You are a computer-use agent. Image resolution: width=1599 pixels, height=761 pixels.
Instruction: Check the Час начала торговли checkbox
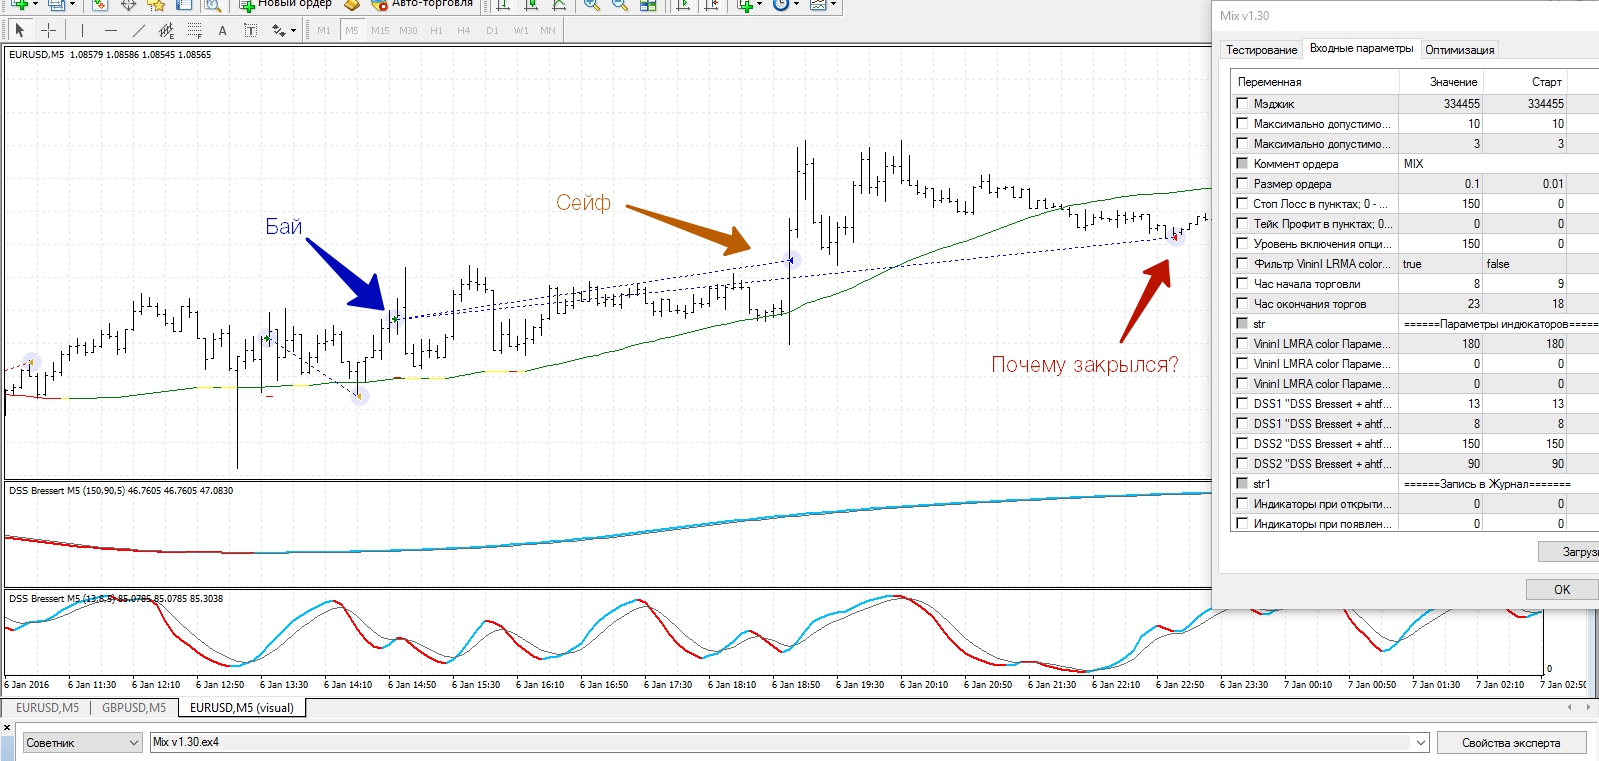1242,283
